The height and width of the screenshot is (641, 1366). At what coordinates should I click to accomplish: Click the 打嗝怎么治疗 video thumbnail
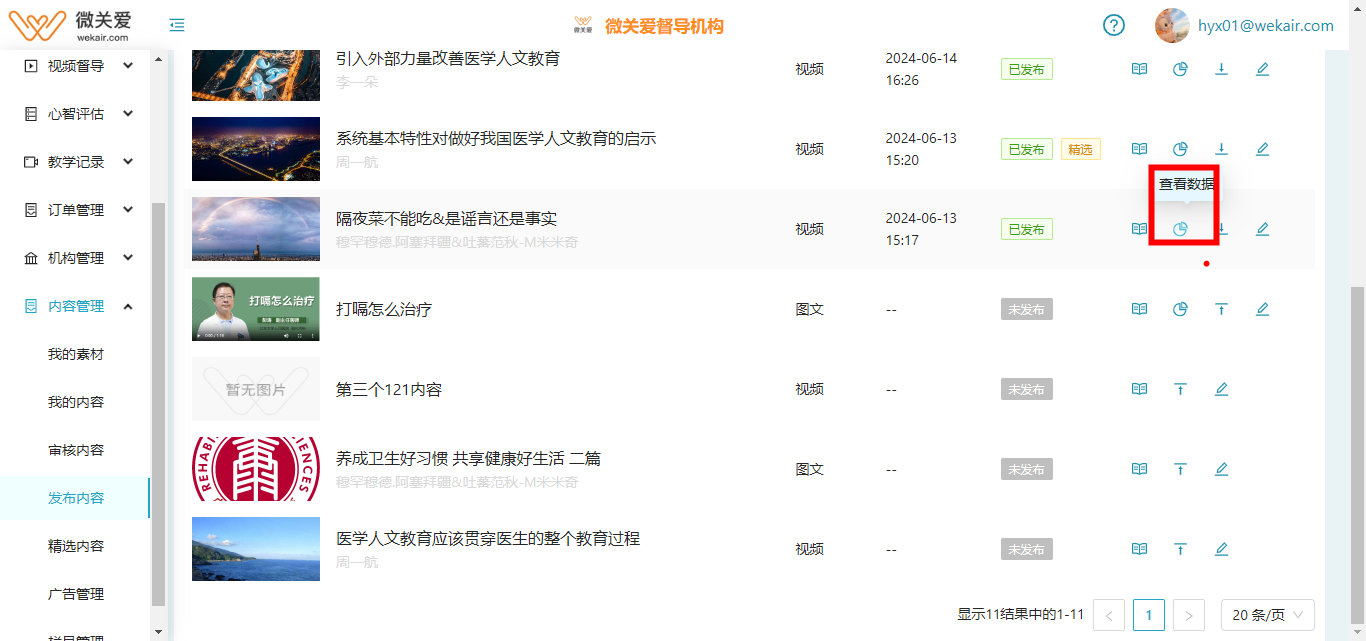(256, 309)
